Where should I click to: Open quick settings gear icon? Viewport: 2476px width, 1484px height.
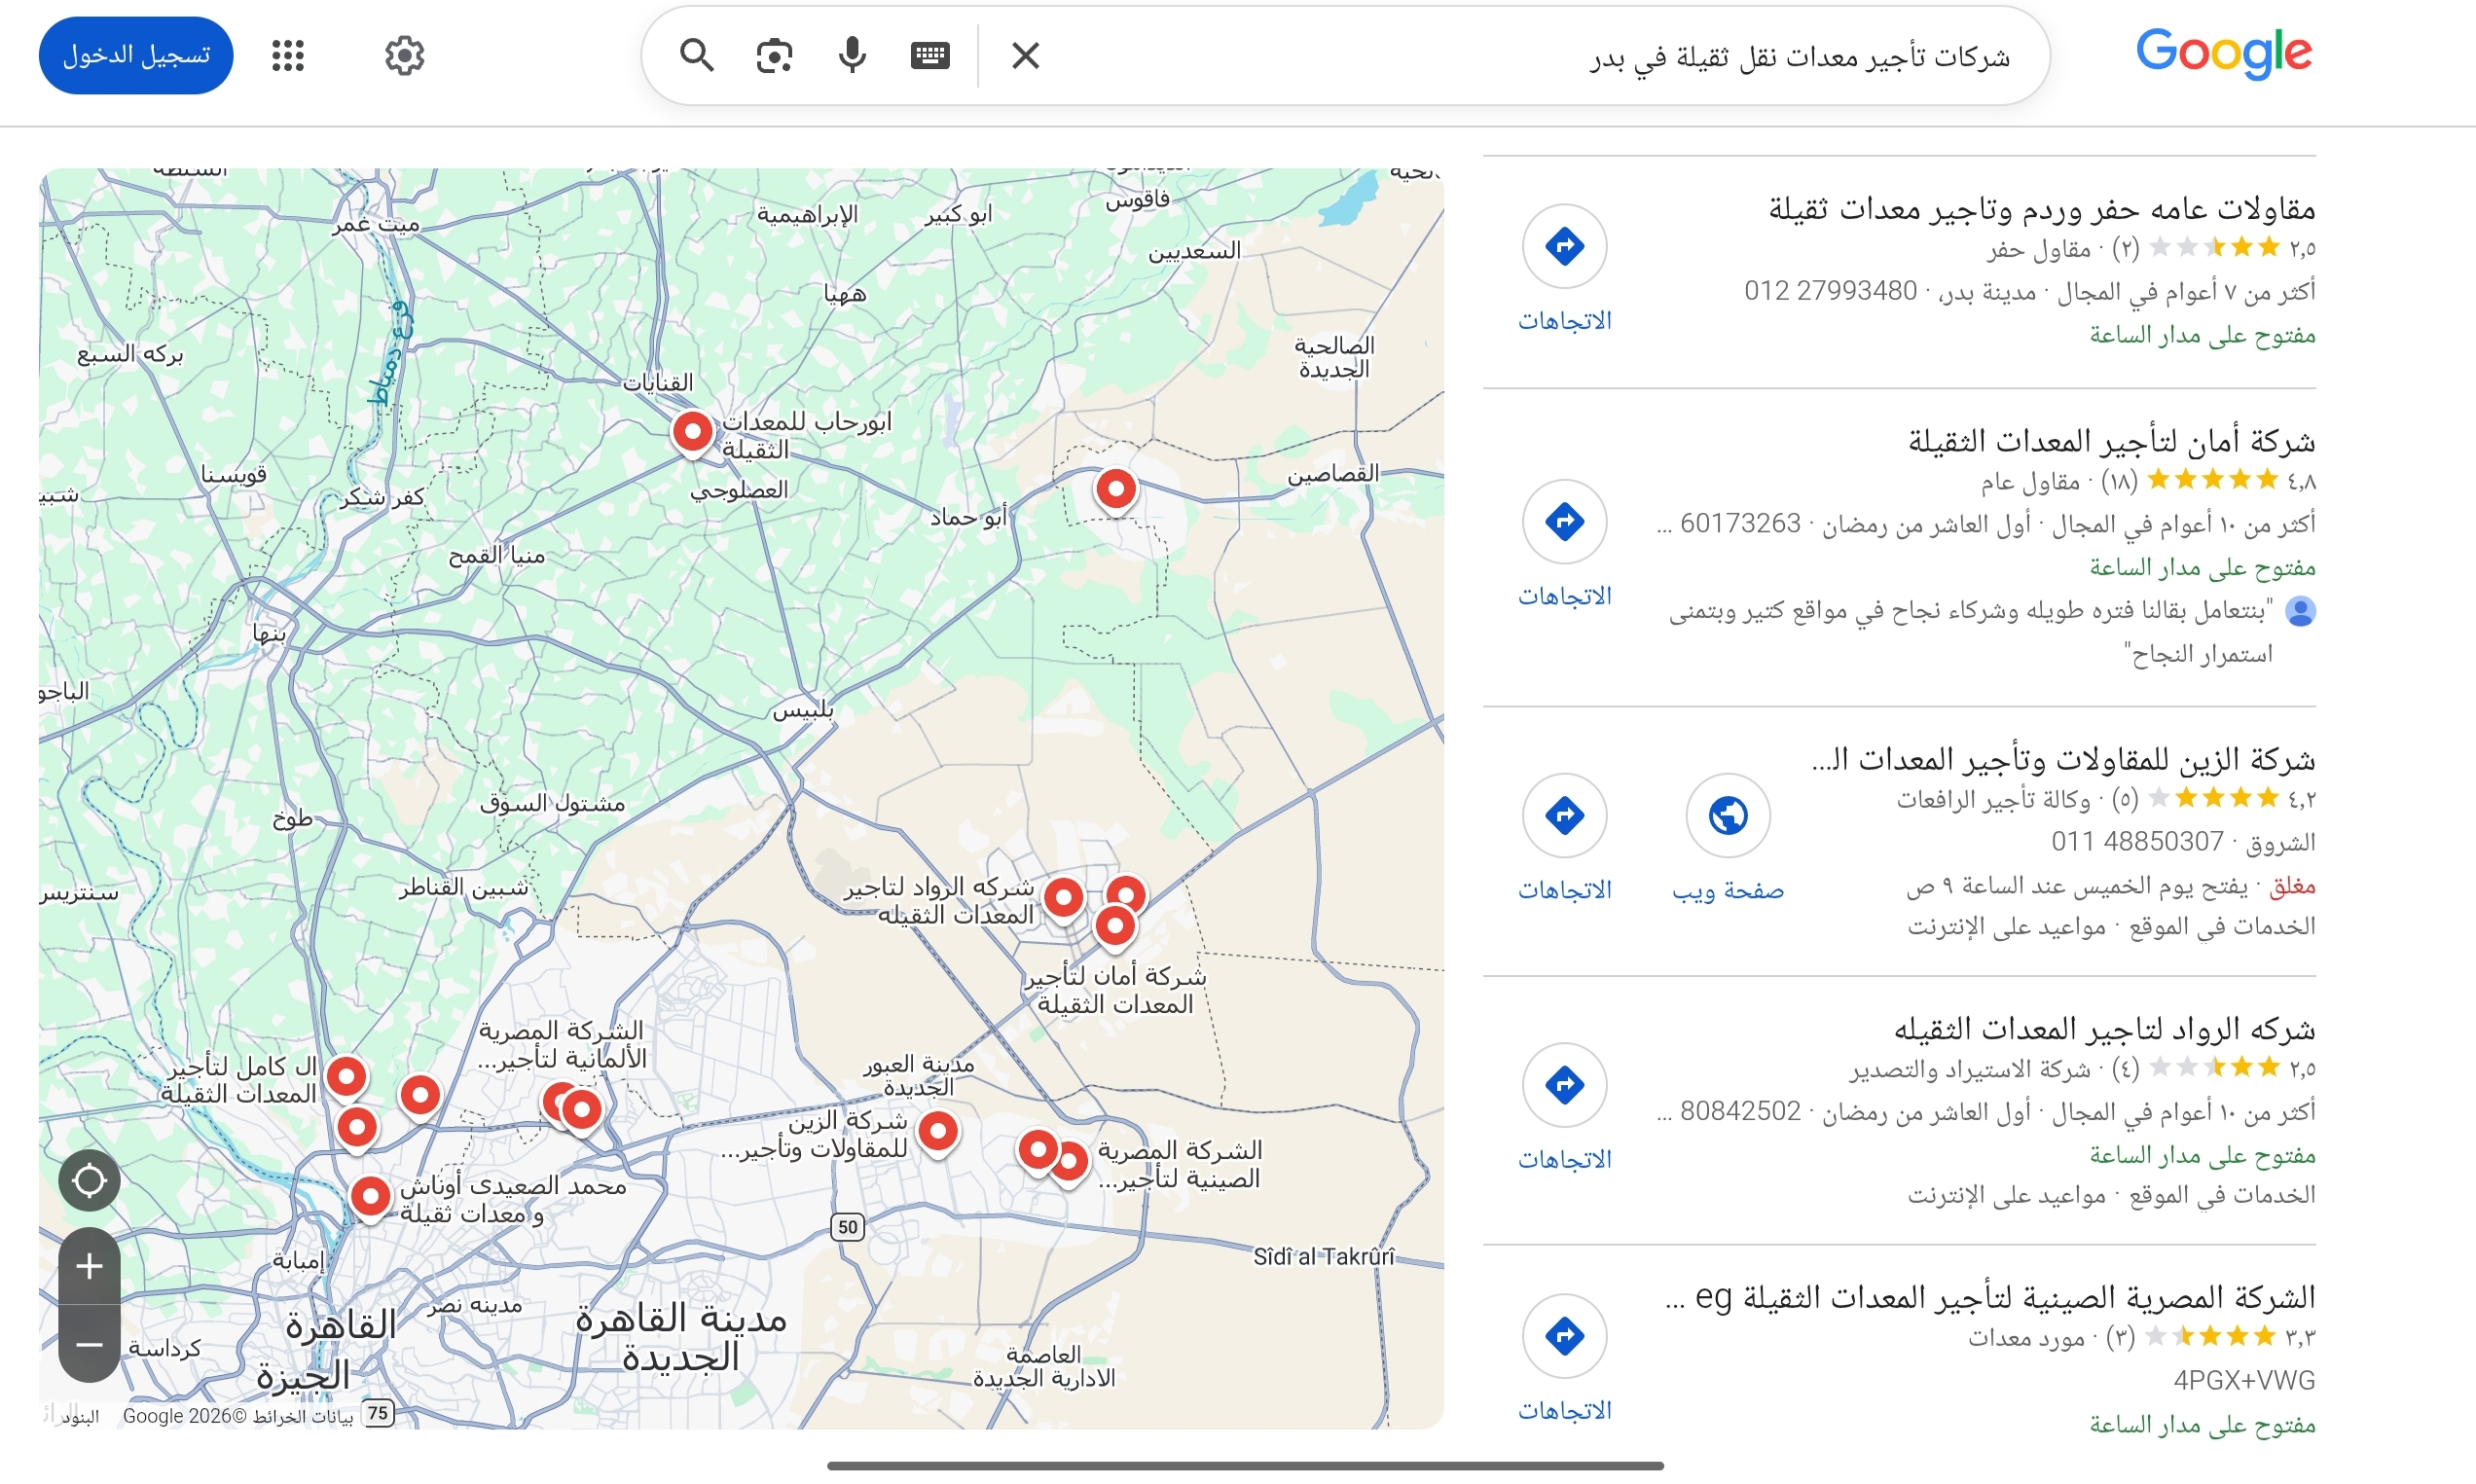[x=404, y=55]
